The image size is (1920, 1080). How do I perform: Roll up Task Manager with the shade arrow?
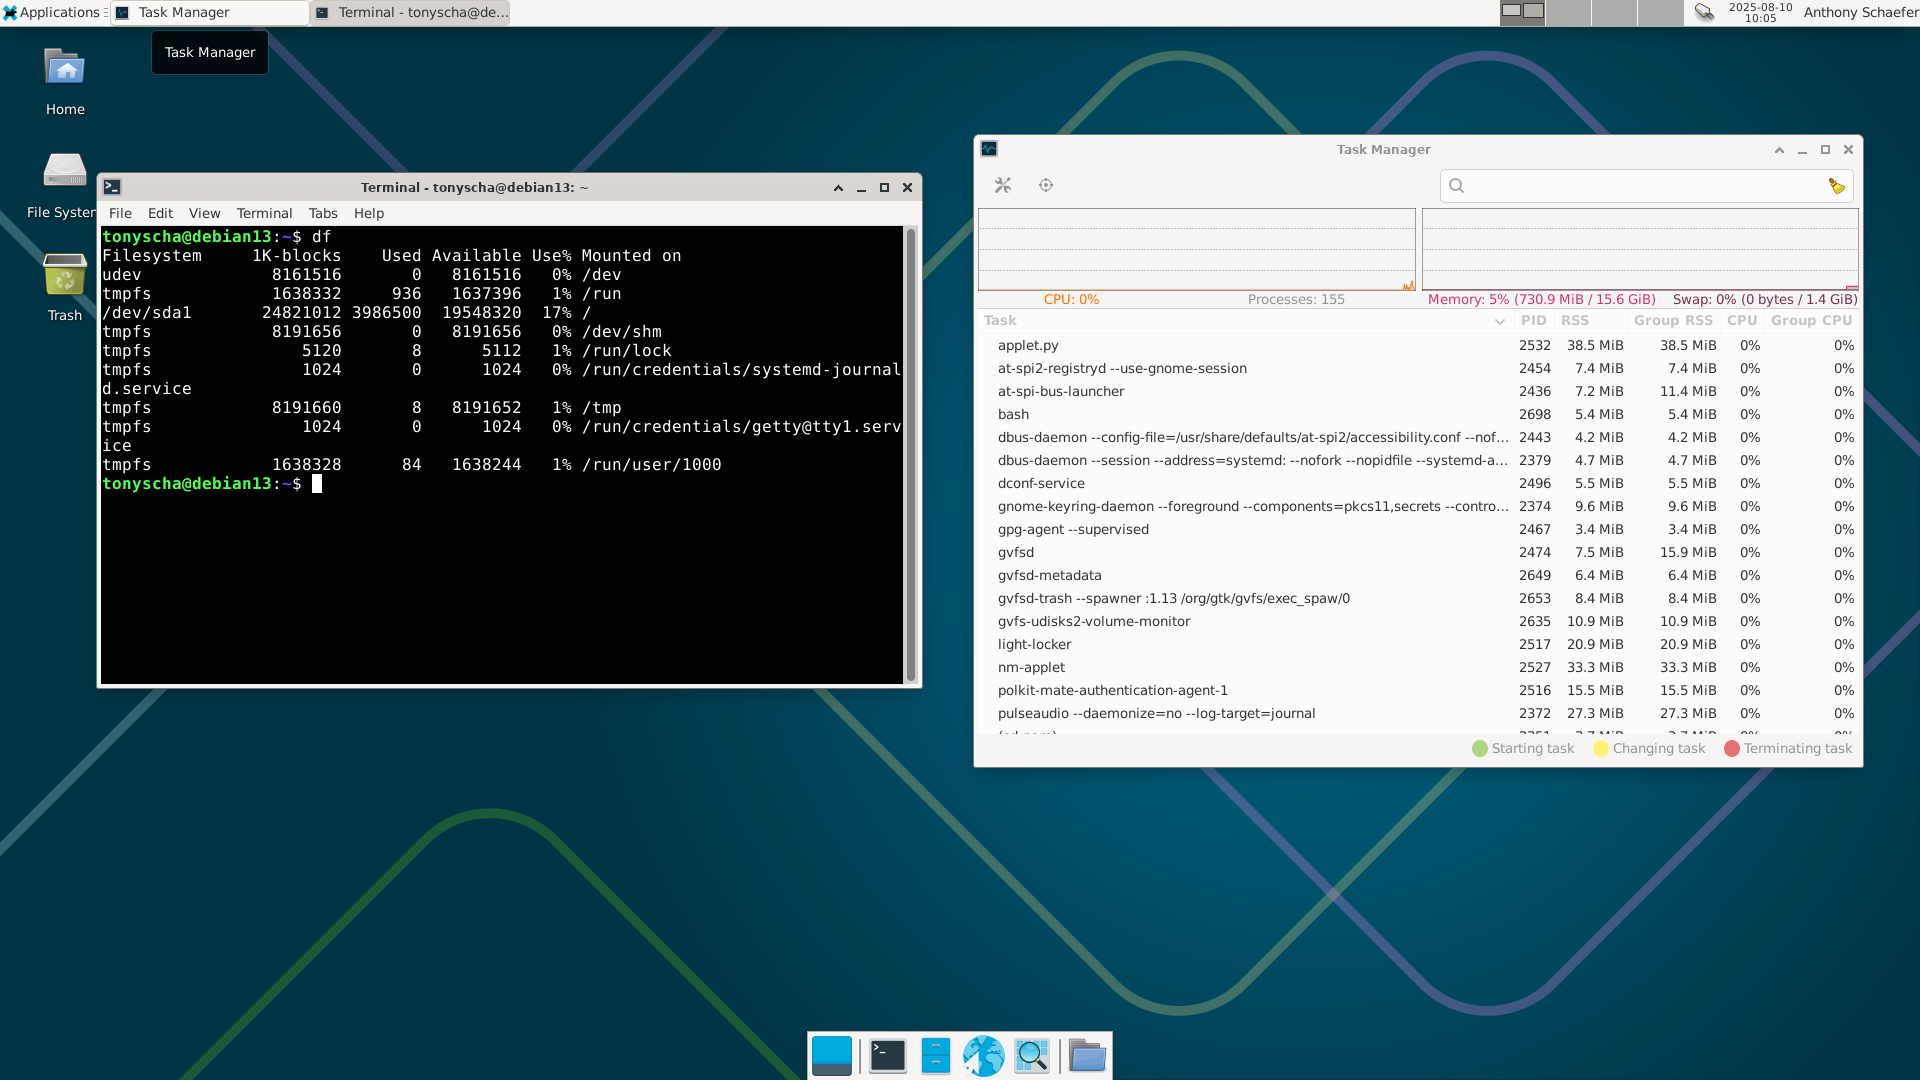pyautogui.click(x=1779, y=149)
